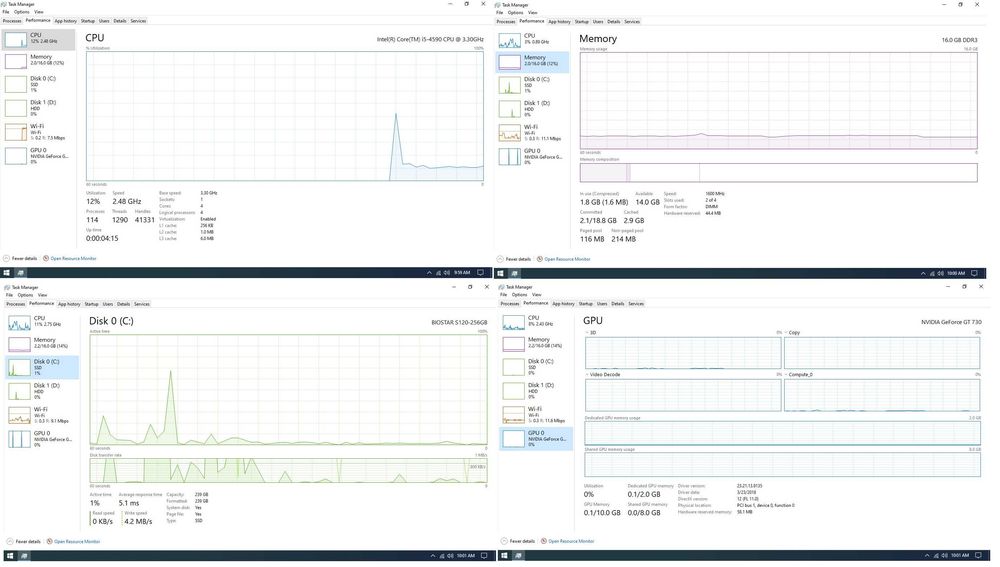Switch to the Processes tab in the CPU window
Screen dimensions: 1000x567
pos(12,20)
